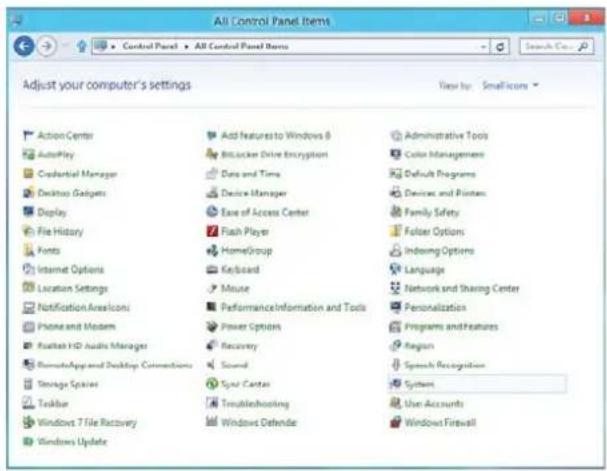Open Notification Area Icons
This screenshot has height=471, width=607.
pos(83,307)
